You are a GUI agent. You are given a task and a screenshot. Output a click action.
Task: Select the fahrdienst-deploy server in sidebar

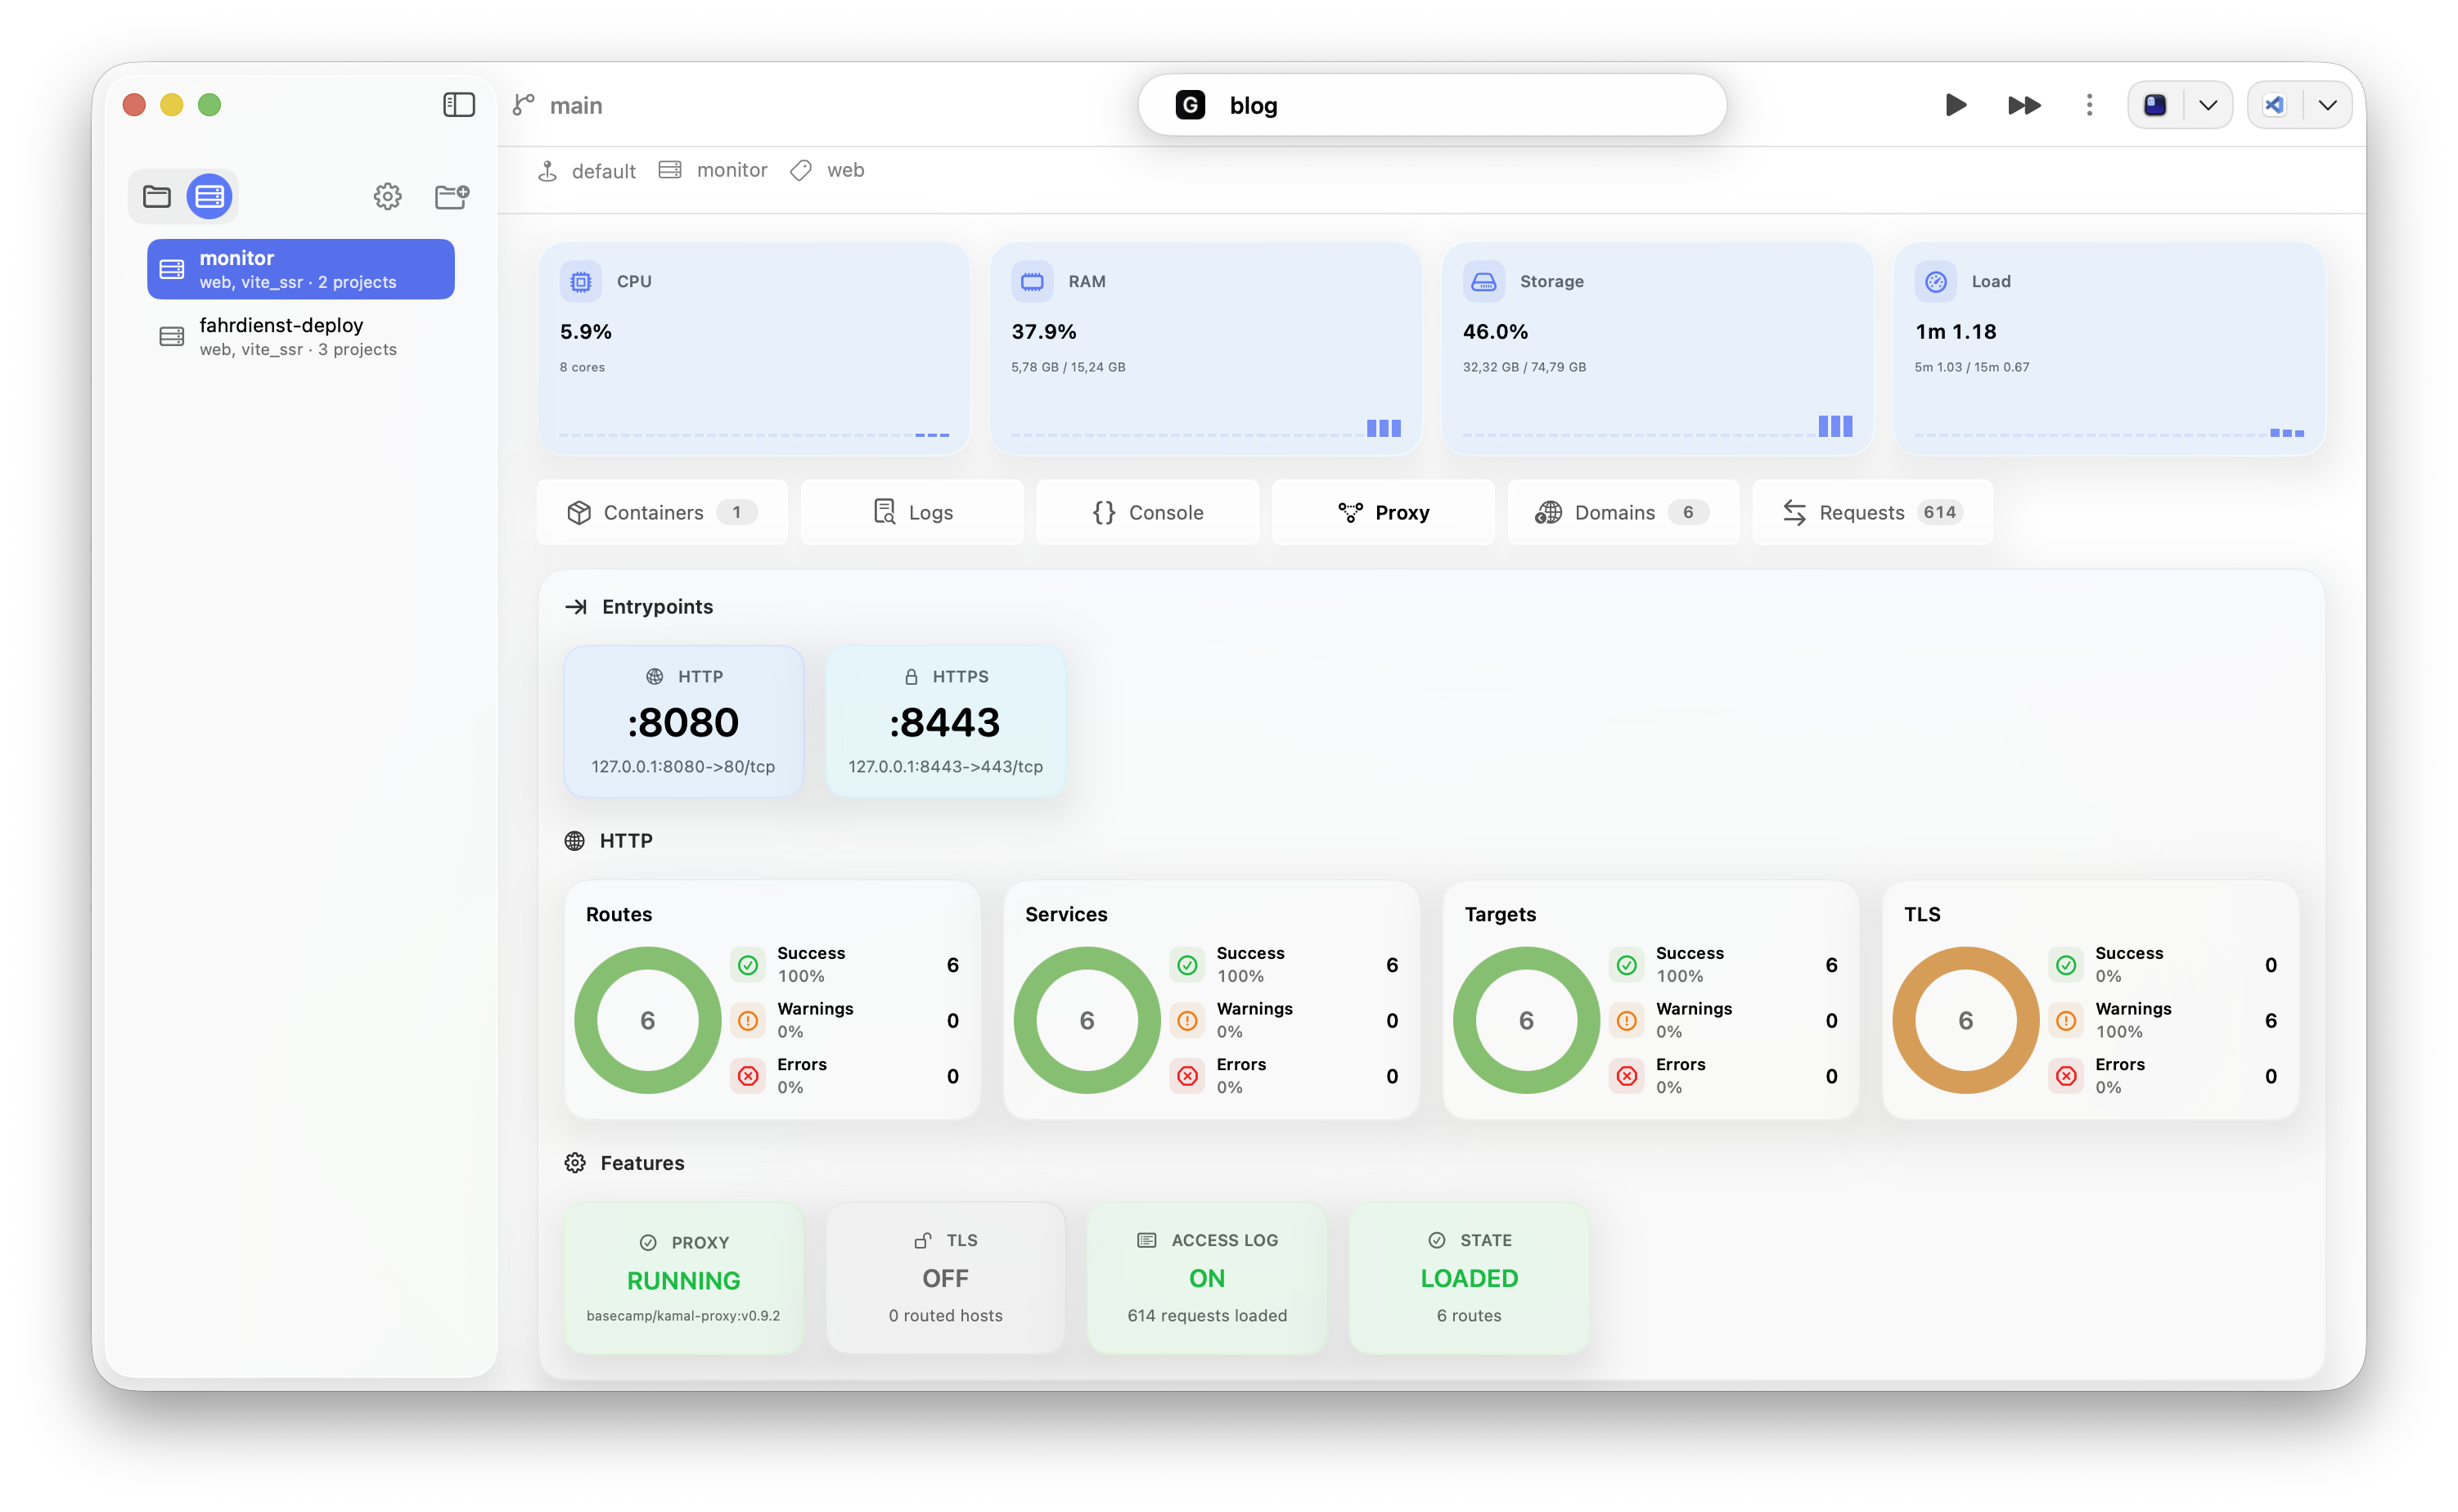[x=301, y=336]
